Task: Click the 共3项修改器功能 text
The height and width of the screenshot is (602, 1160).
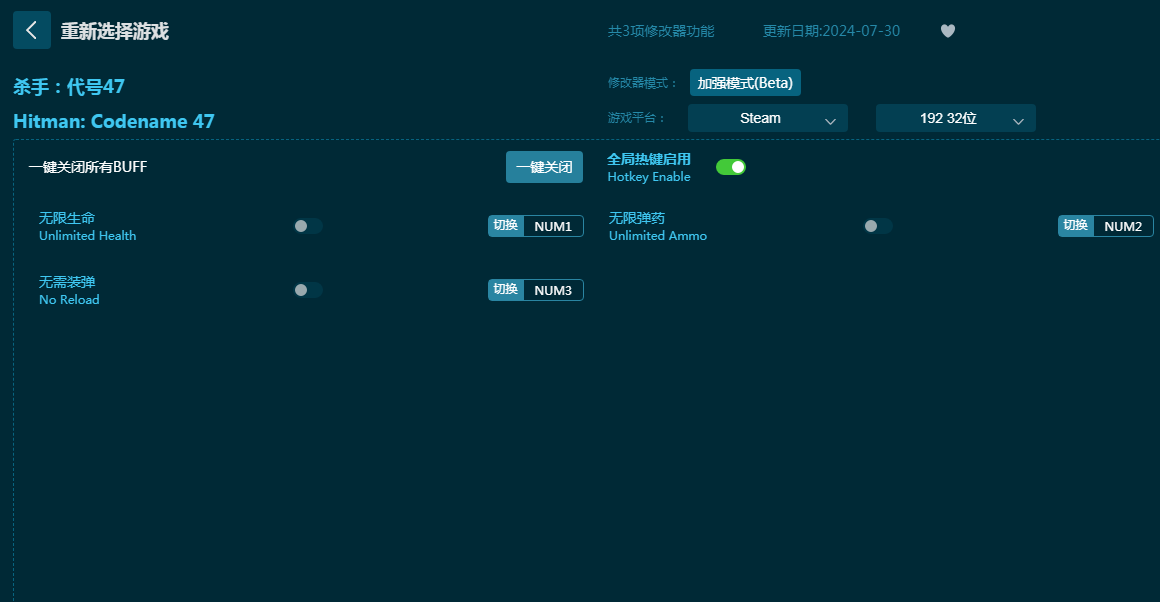Action: click(661, 31)
